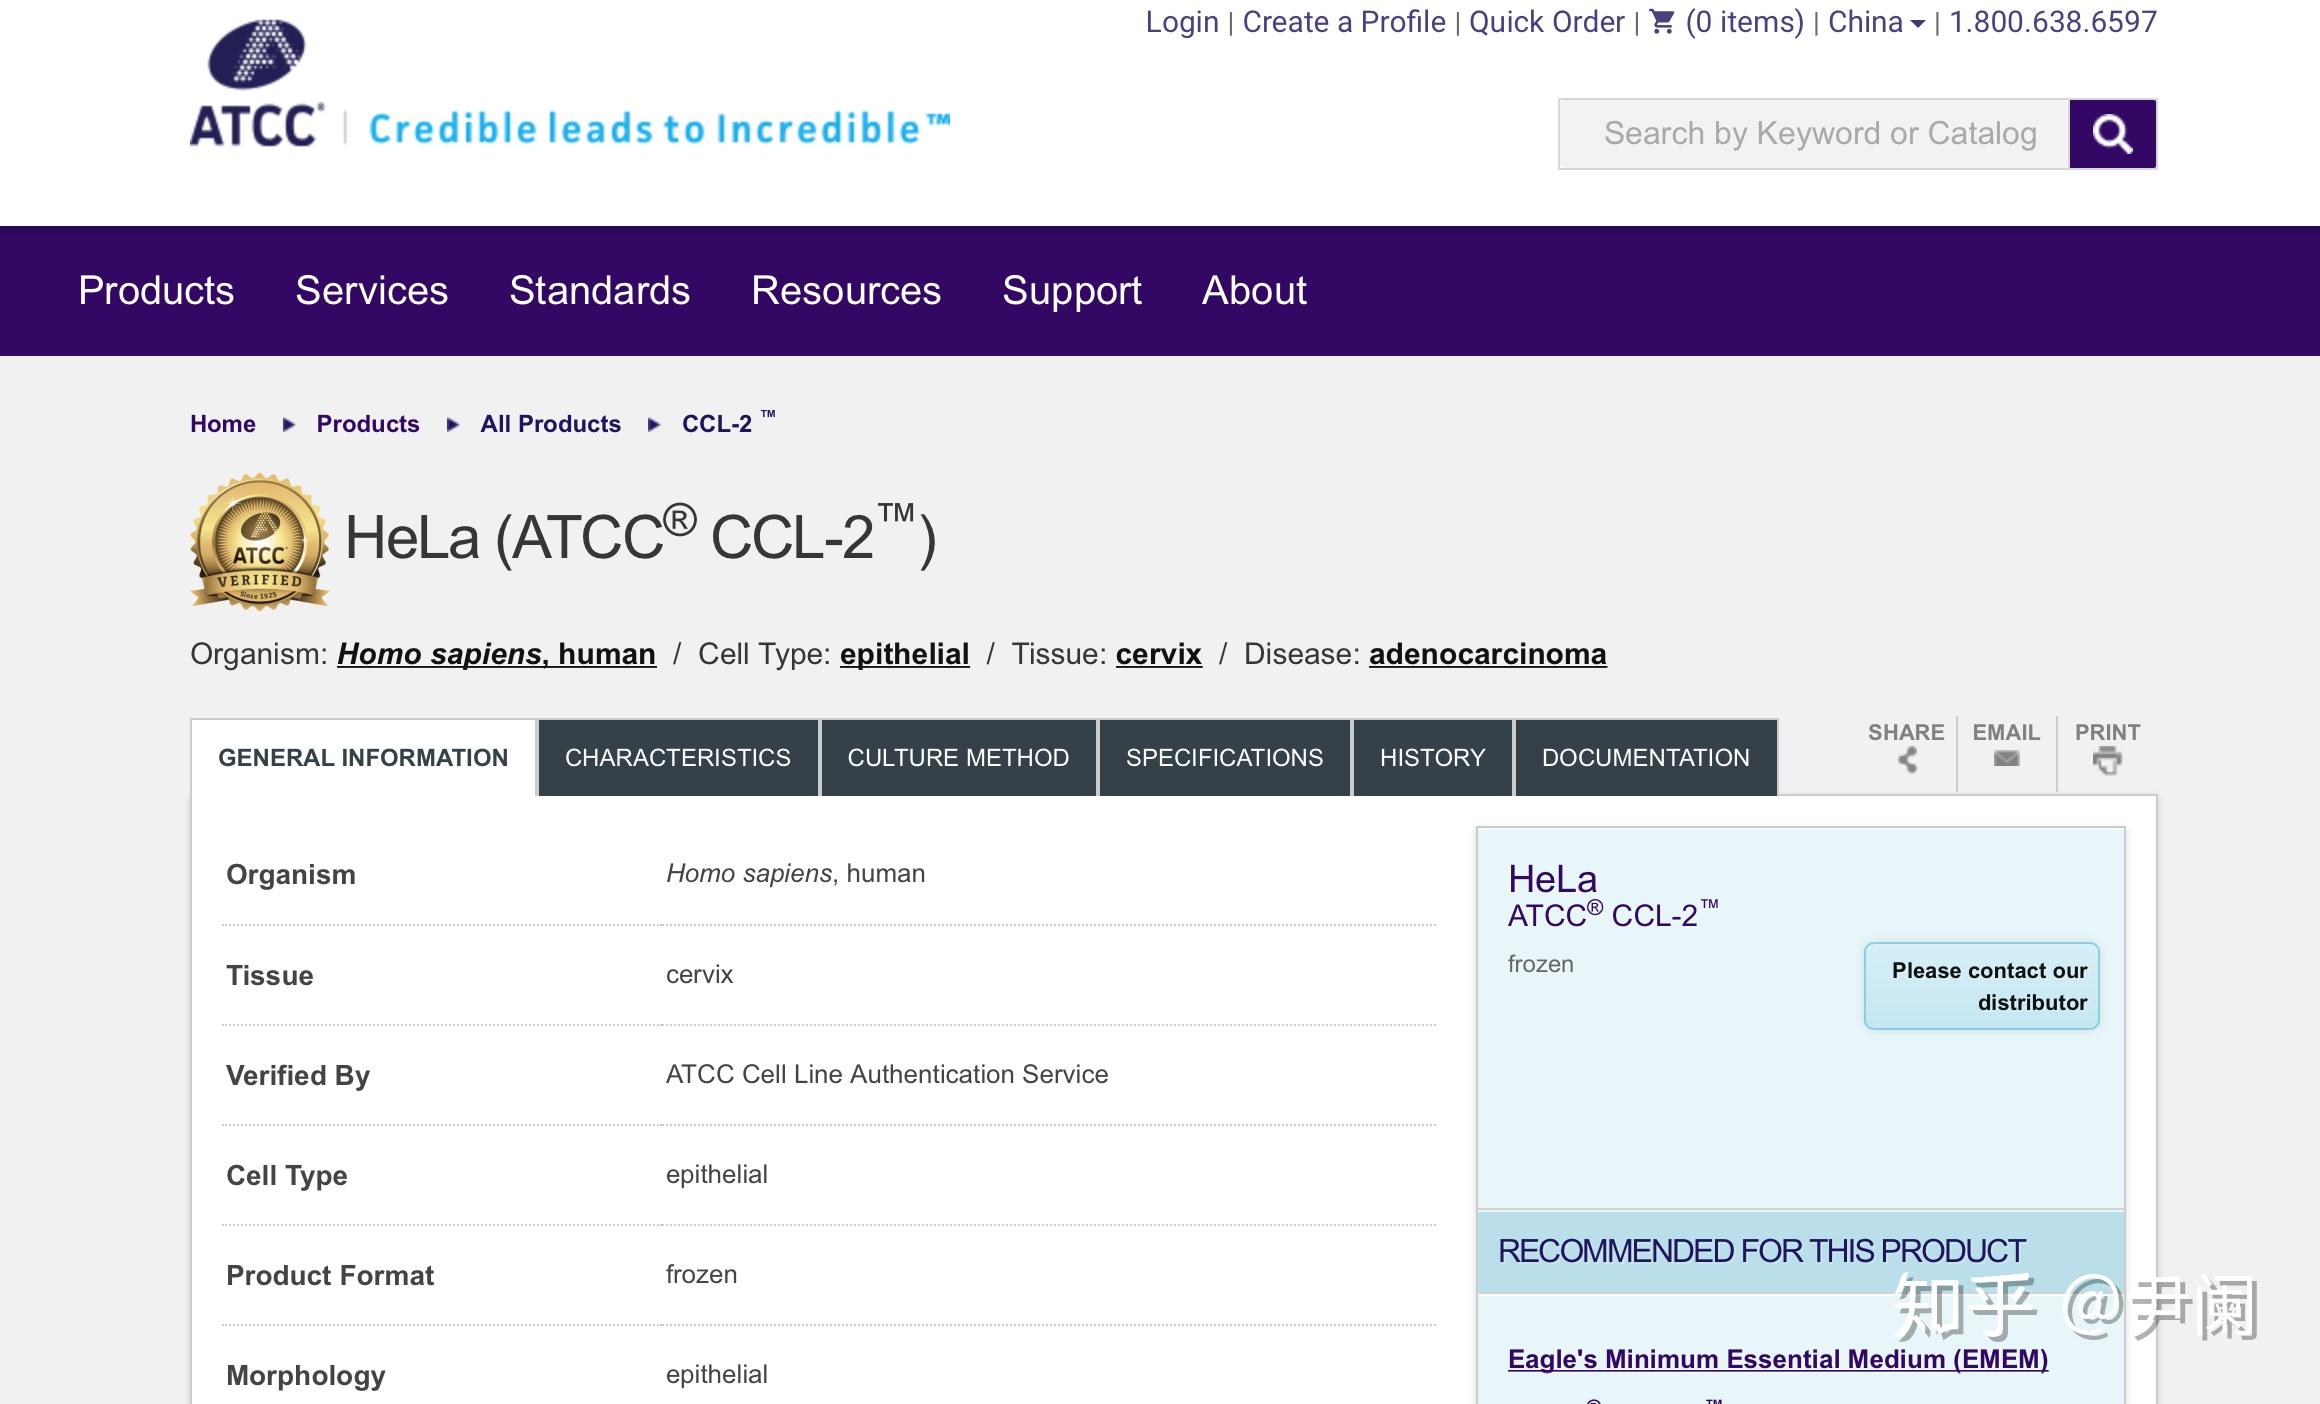The width and height of the screenshot is (2320, 1404).
Task: Click the Login link
Action: pyautogui.click(x=1181, y=22)
